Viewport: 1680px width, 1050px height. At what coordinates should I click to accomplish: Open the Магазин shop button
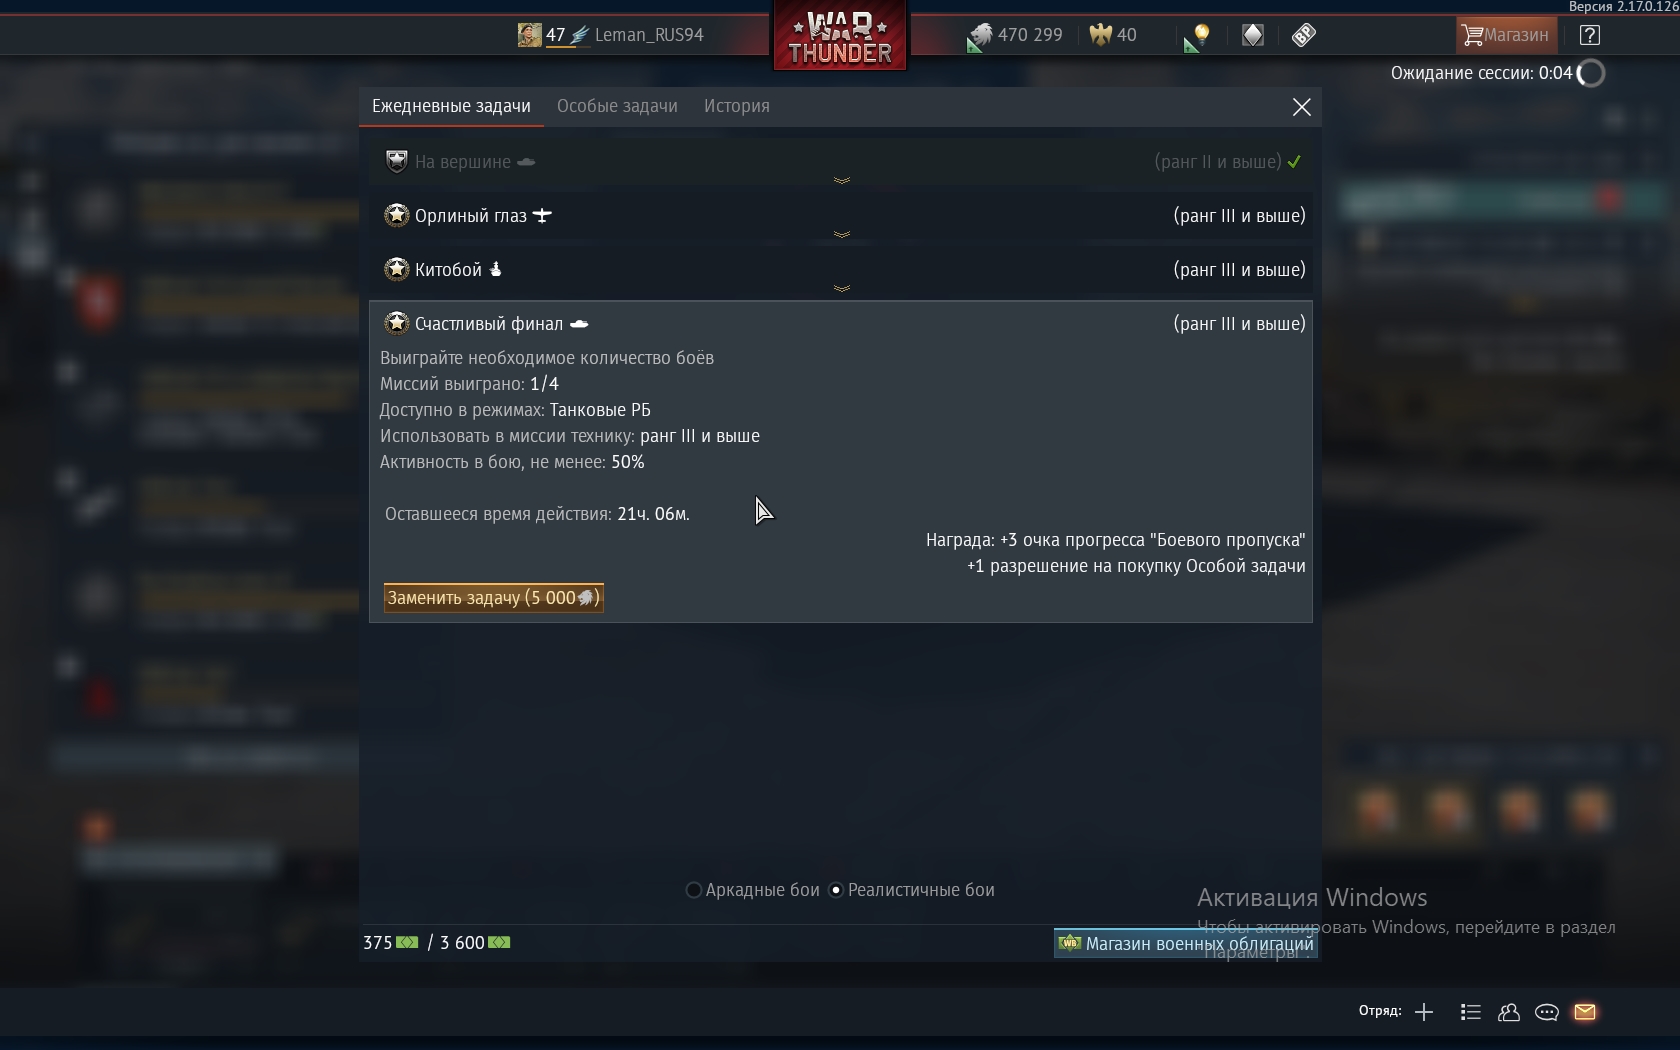click(x=1506, y=35)
